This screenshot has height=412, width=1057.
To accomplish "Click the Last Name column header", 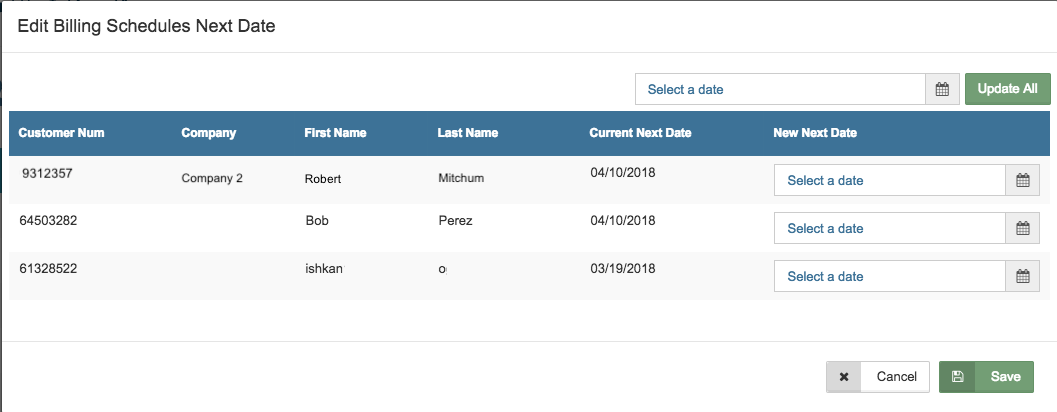I will 468,133.
